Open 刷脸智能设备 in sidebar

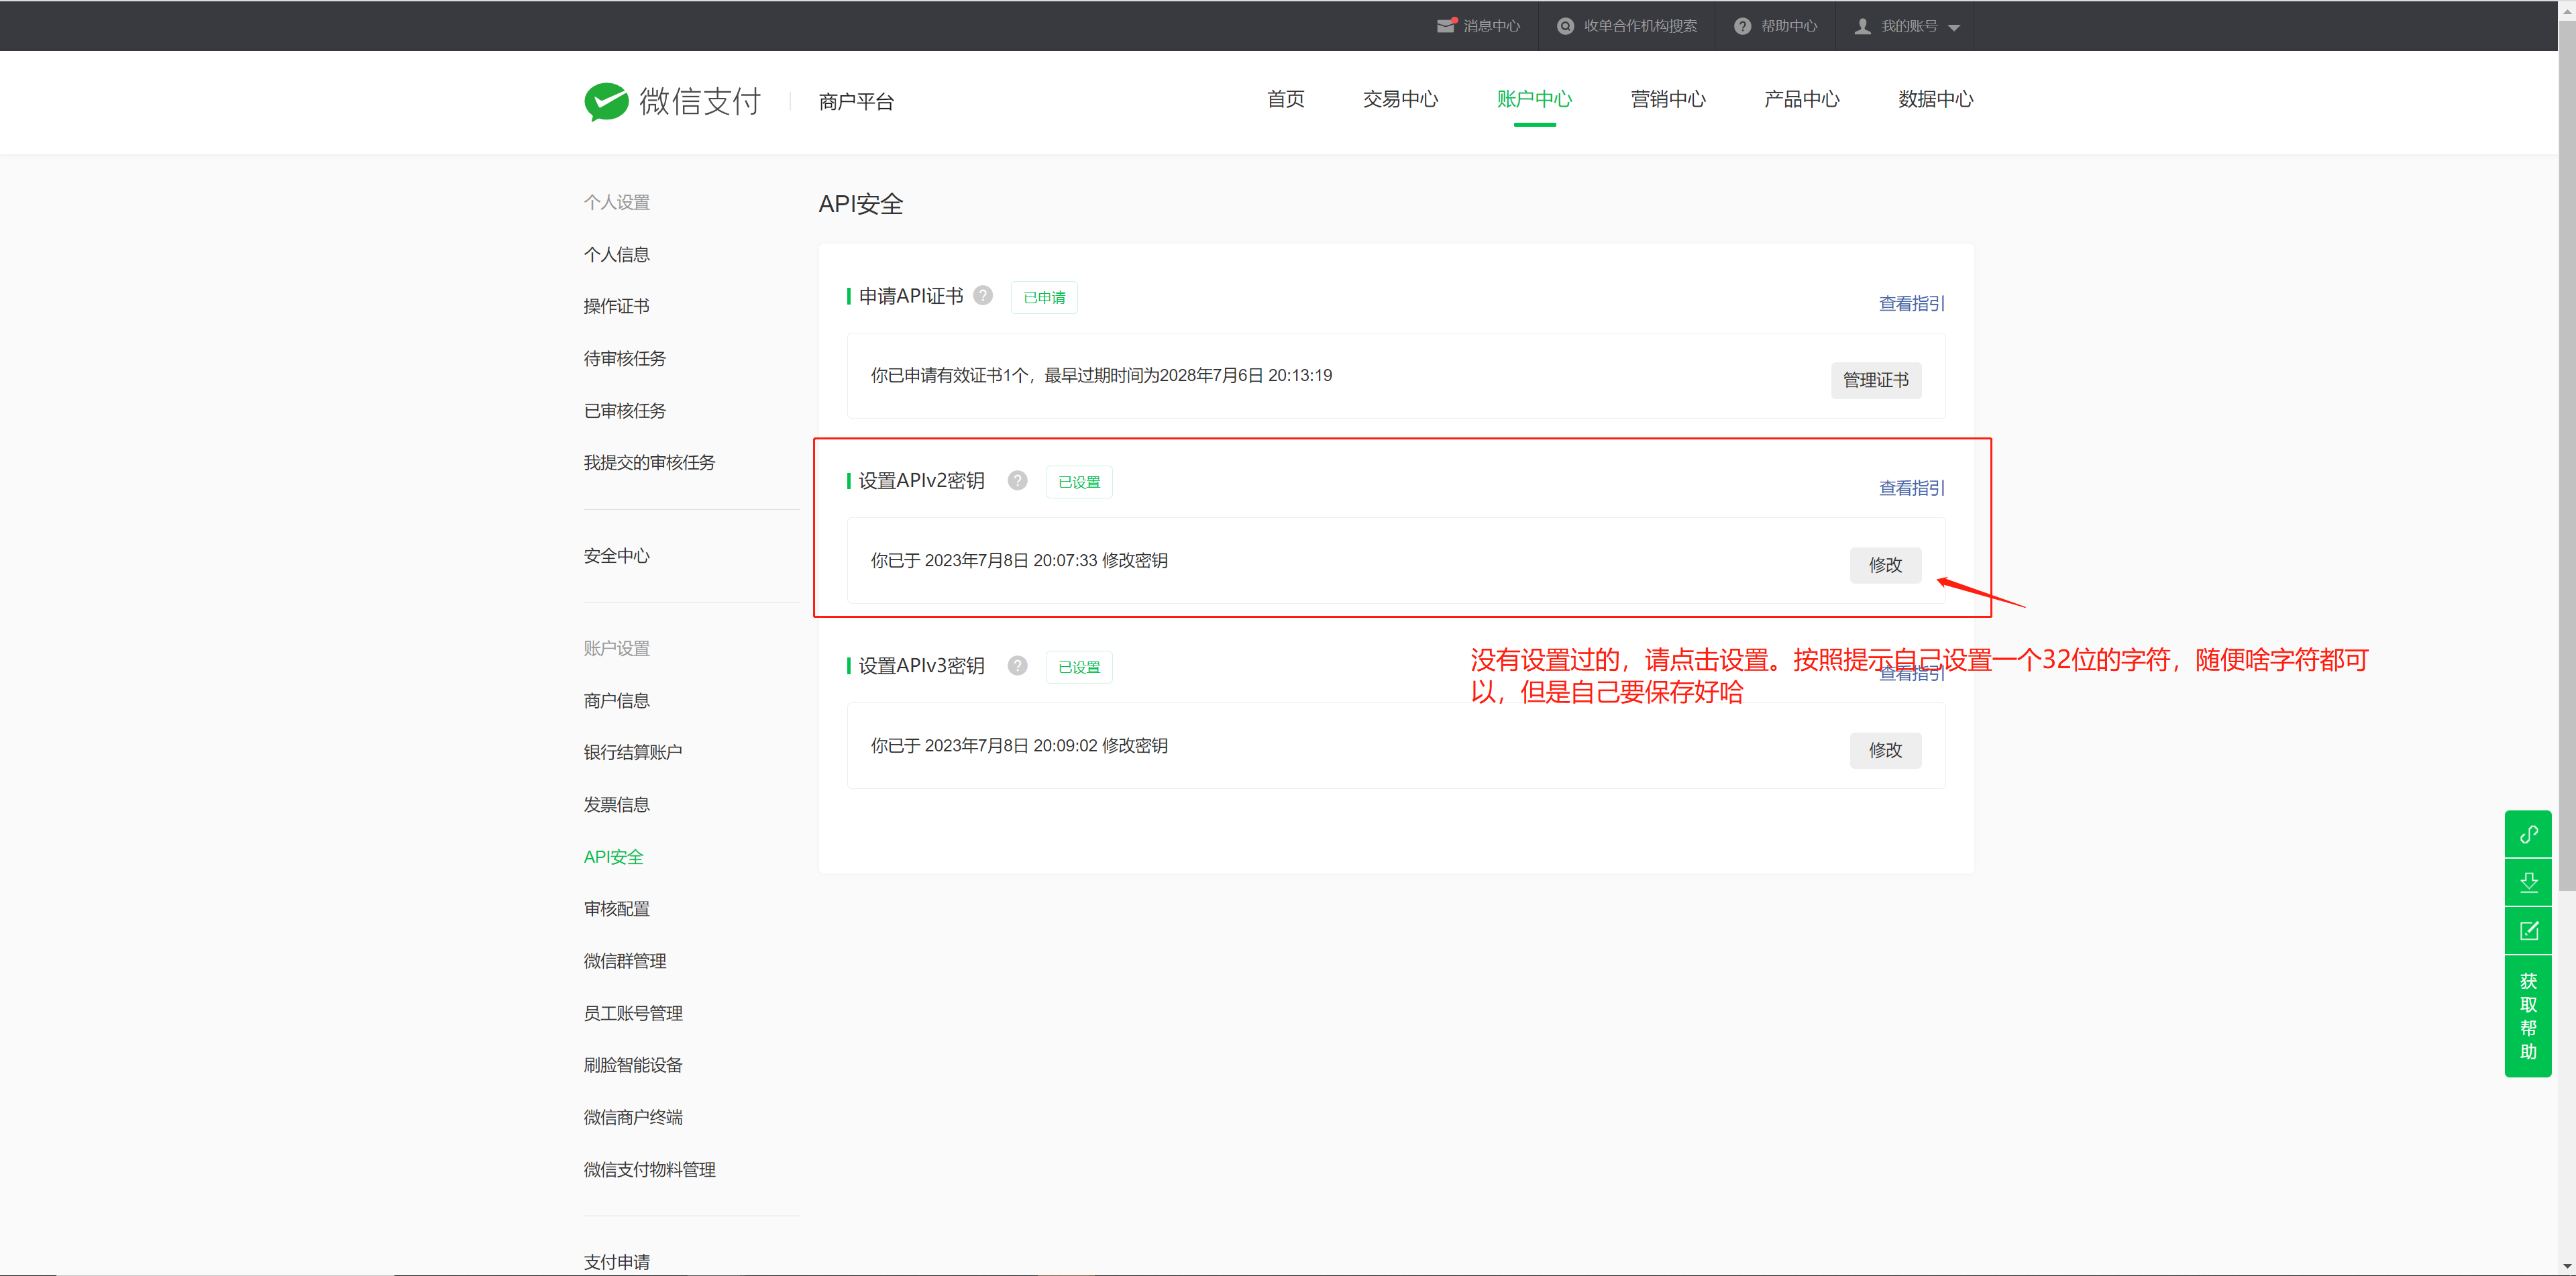[633, 1065]
